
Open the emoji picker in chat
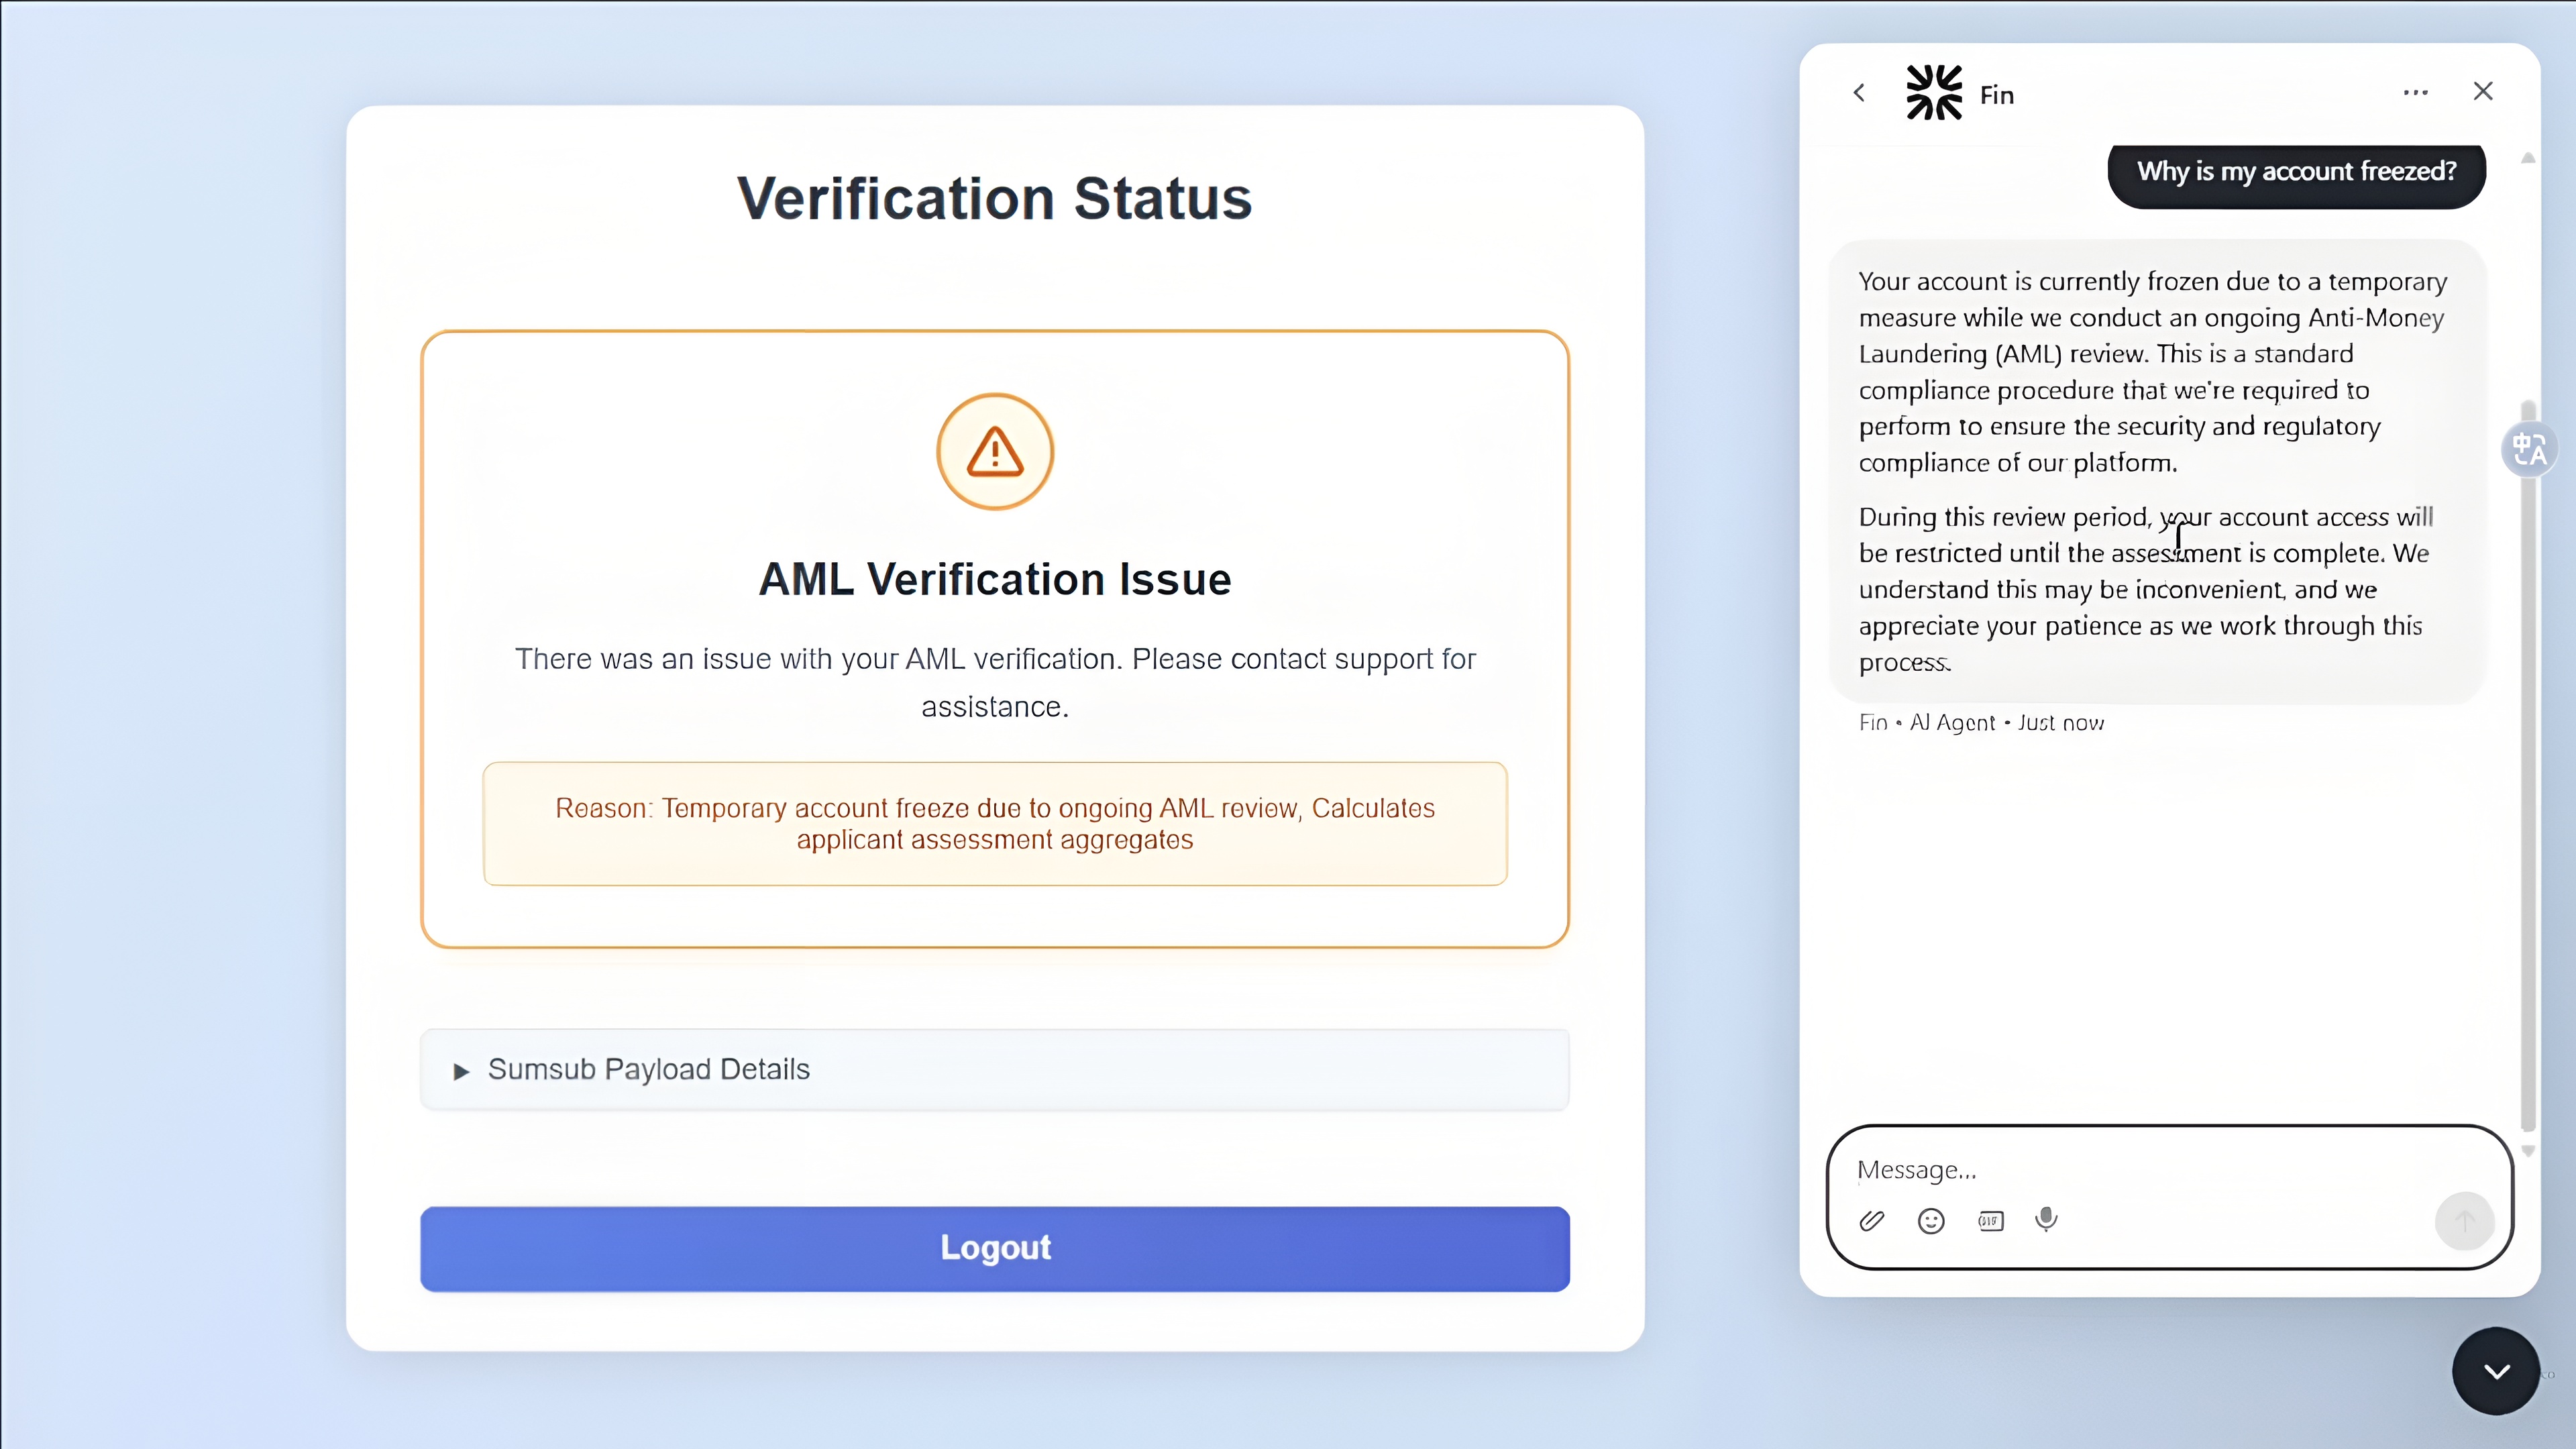tap(1931, 1220)
